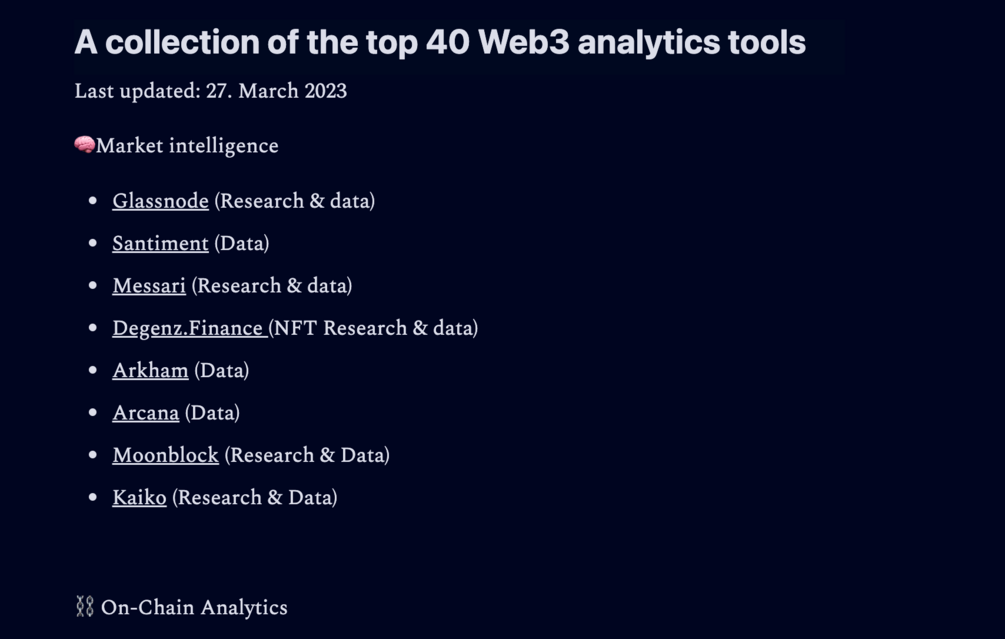The width and height of the screenshot is (1005, 639).
Task: Click the 'Last updated: 27. March 2023' text
Action: [x=211, y=91]
